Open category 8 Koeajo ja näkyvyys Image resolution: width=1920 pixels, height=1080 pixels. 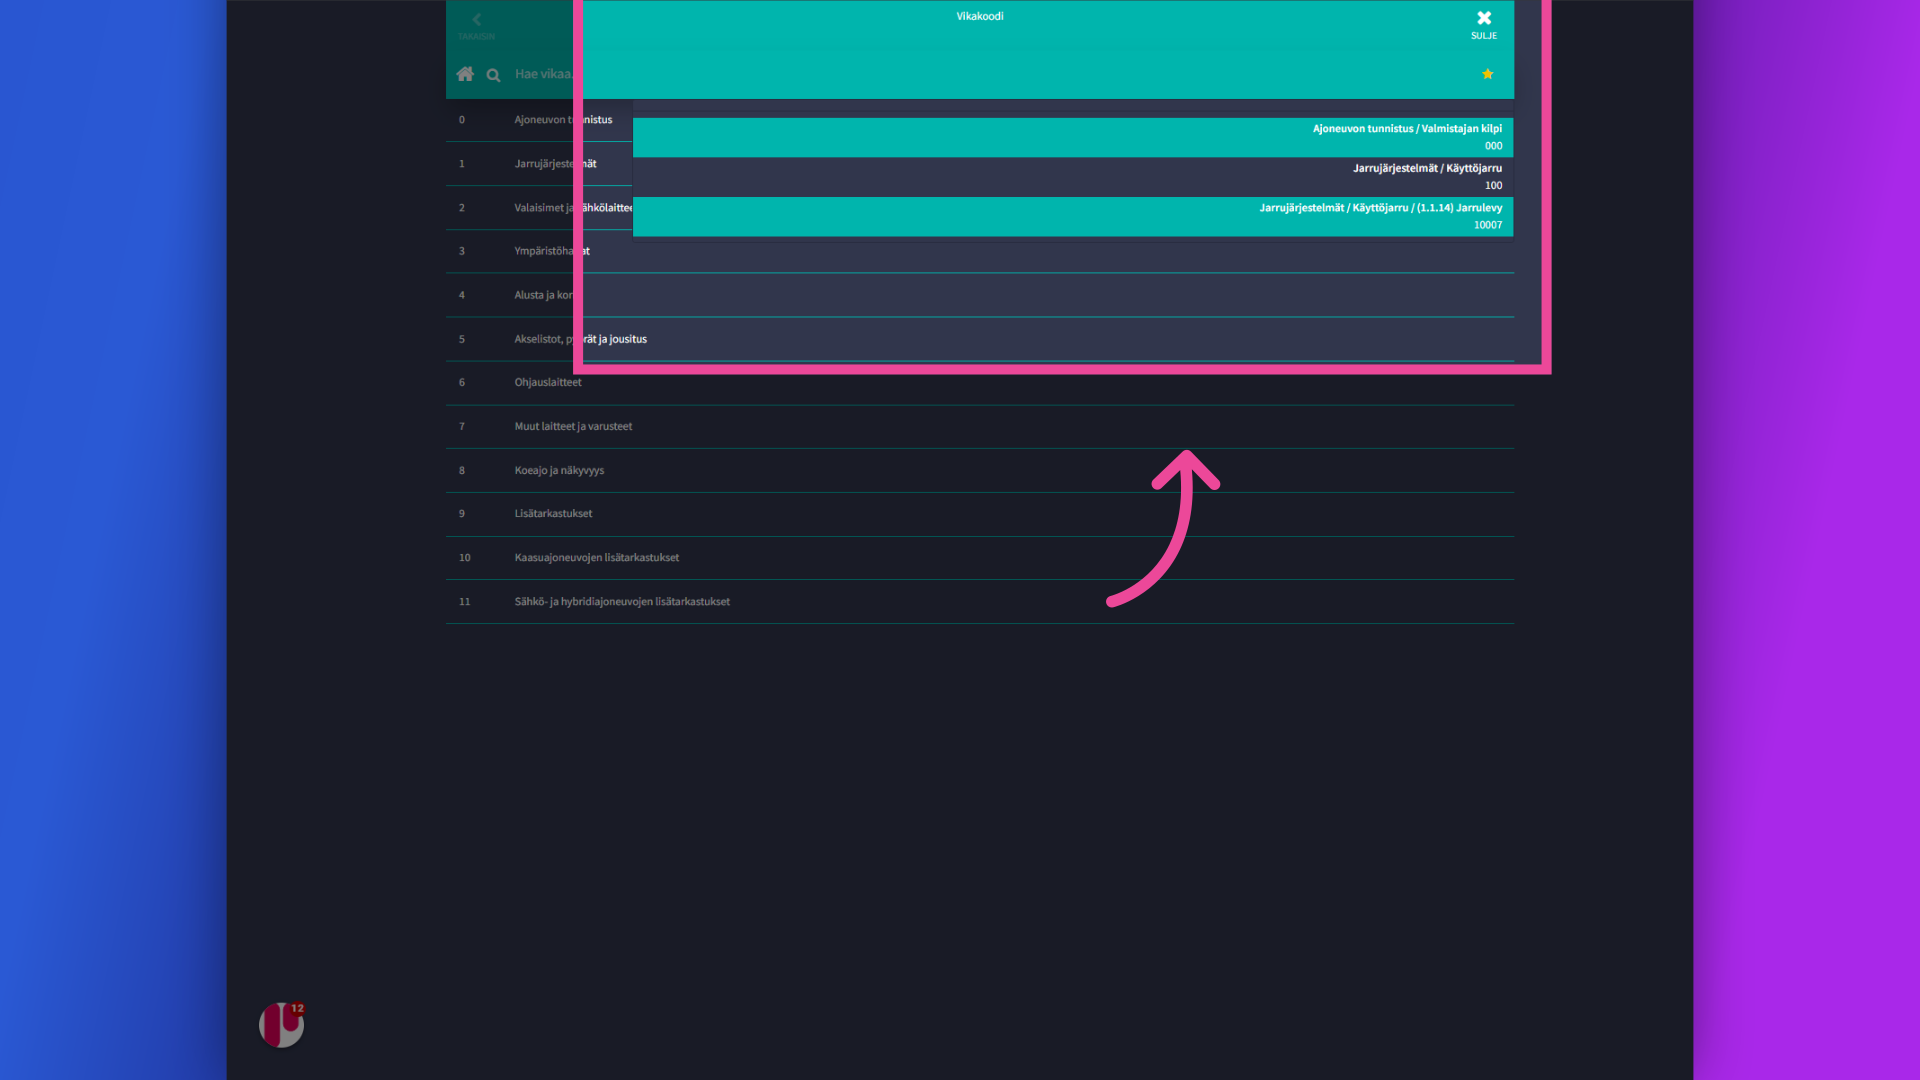click(x=980, y=470)
